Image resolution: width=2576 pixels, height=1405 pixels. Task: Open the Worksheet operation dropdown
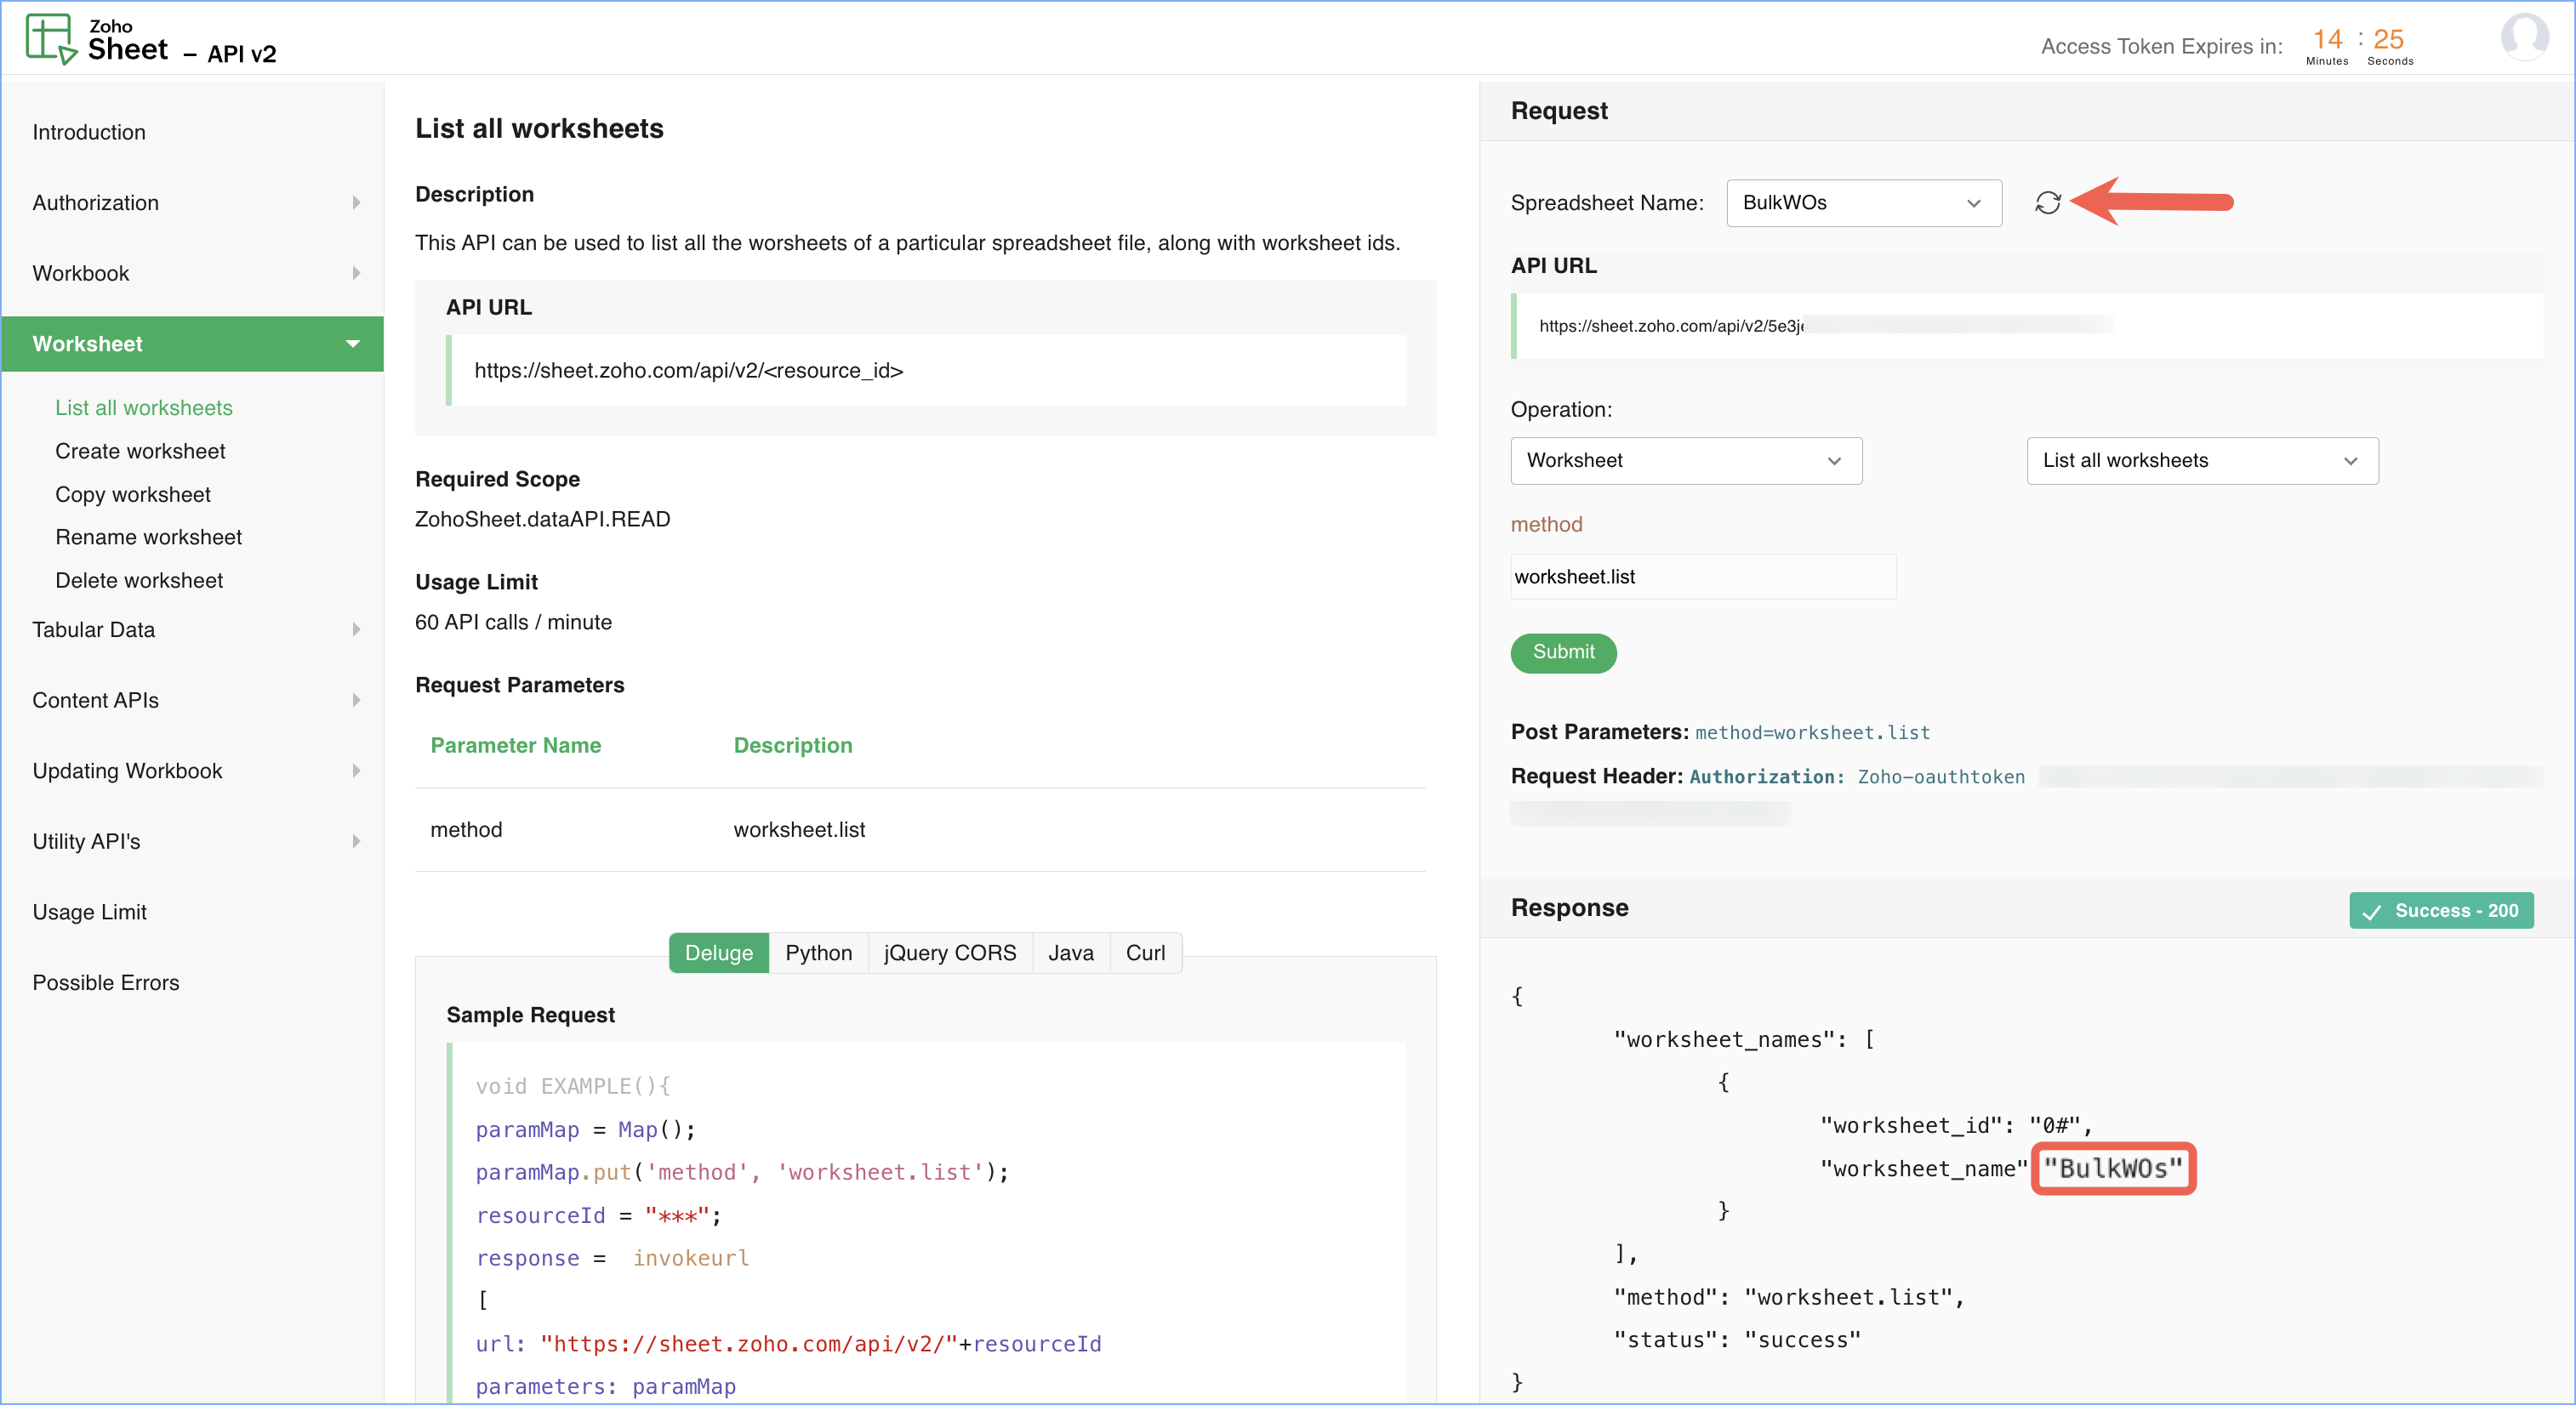1685,461
